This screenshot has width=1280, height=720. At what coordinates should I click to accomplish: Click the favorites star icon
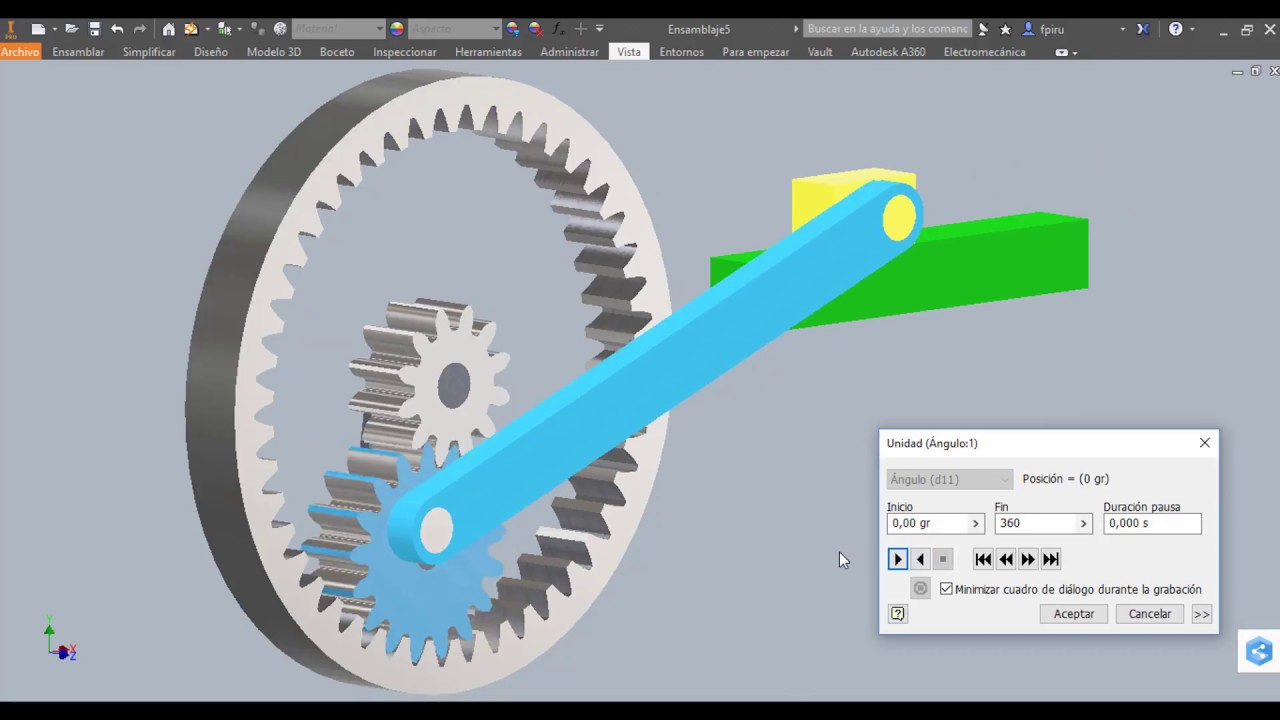pos(1006,29)
